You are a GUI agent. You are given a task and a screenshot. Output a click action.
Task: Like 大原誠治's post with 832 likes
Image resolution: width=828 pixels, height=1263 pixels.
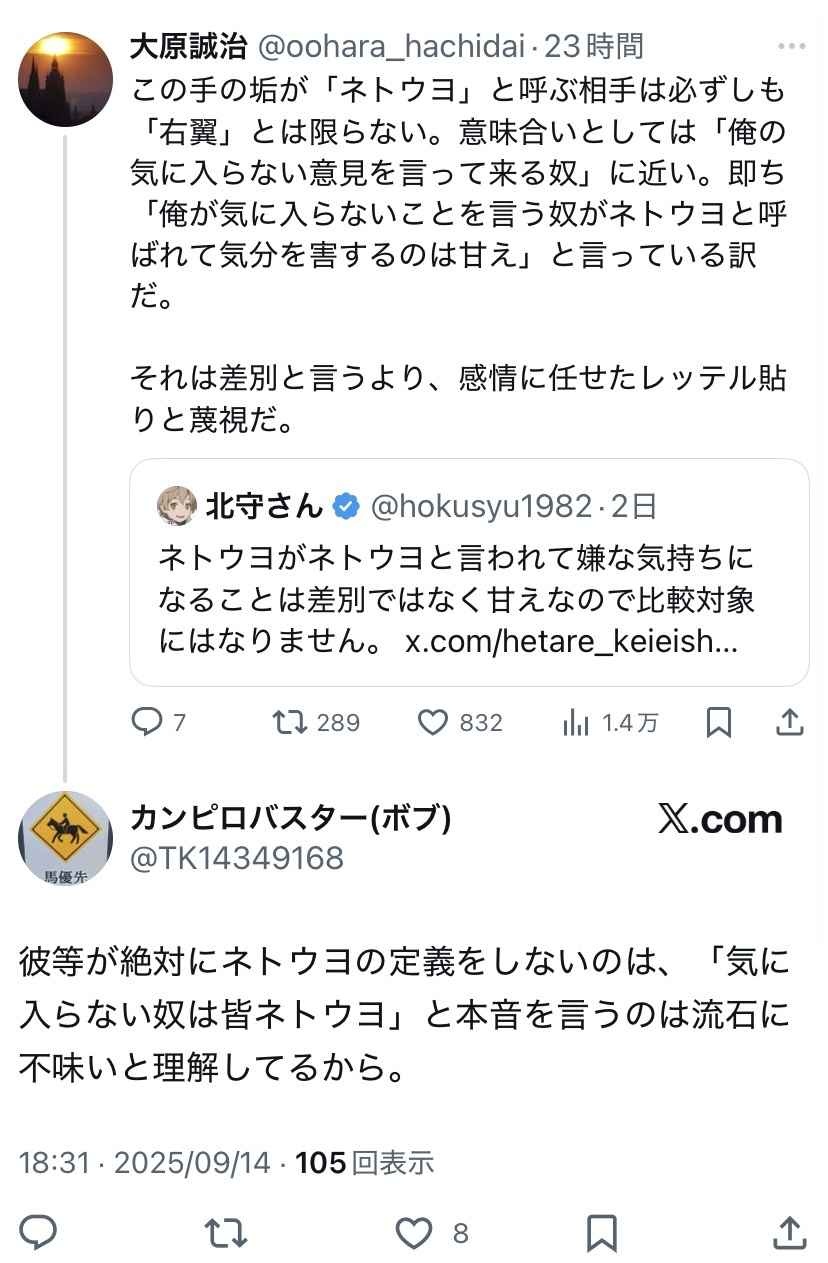[433, 722]
